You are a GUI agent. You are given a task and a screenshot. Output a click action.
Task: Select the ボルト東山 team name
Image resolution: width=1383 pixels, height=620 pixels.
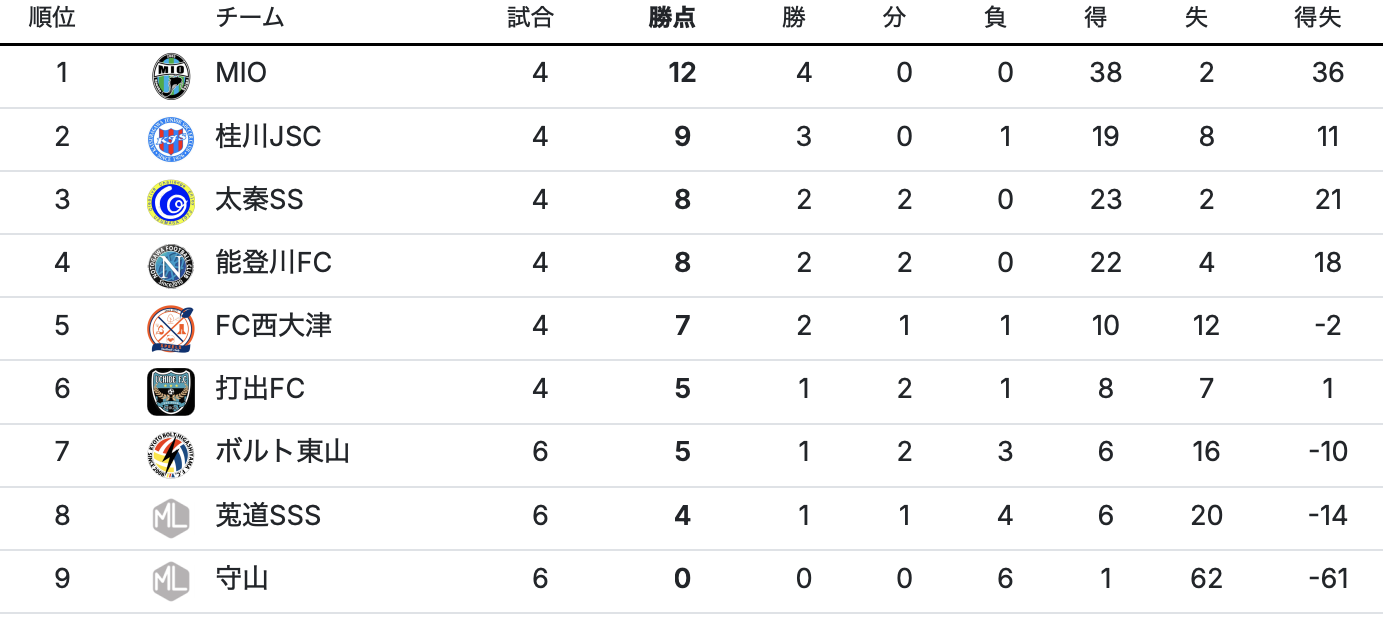click(282, 451)
